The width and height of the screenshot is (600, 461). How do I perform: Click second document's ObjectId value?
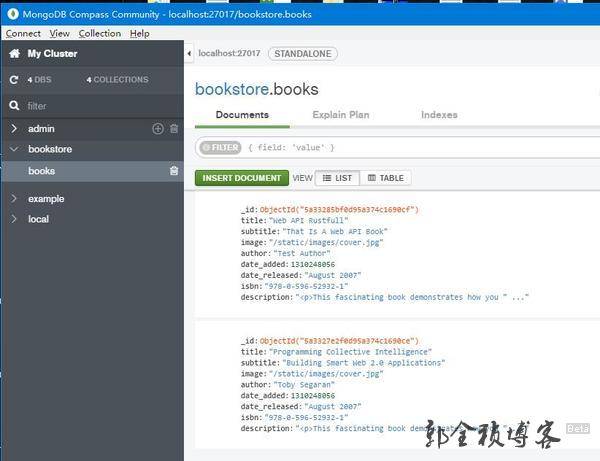339,340
